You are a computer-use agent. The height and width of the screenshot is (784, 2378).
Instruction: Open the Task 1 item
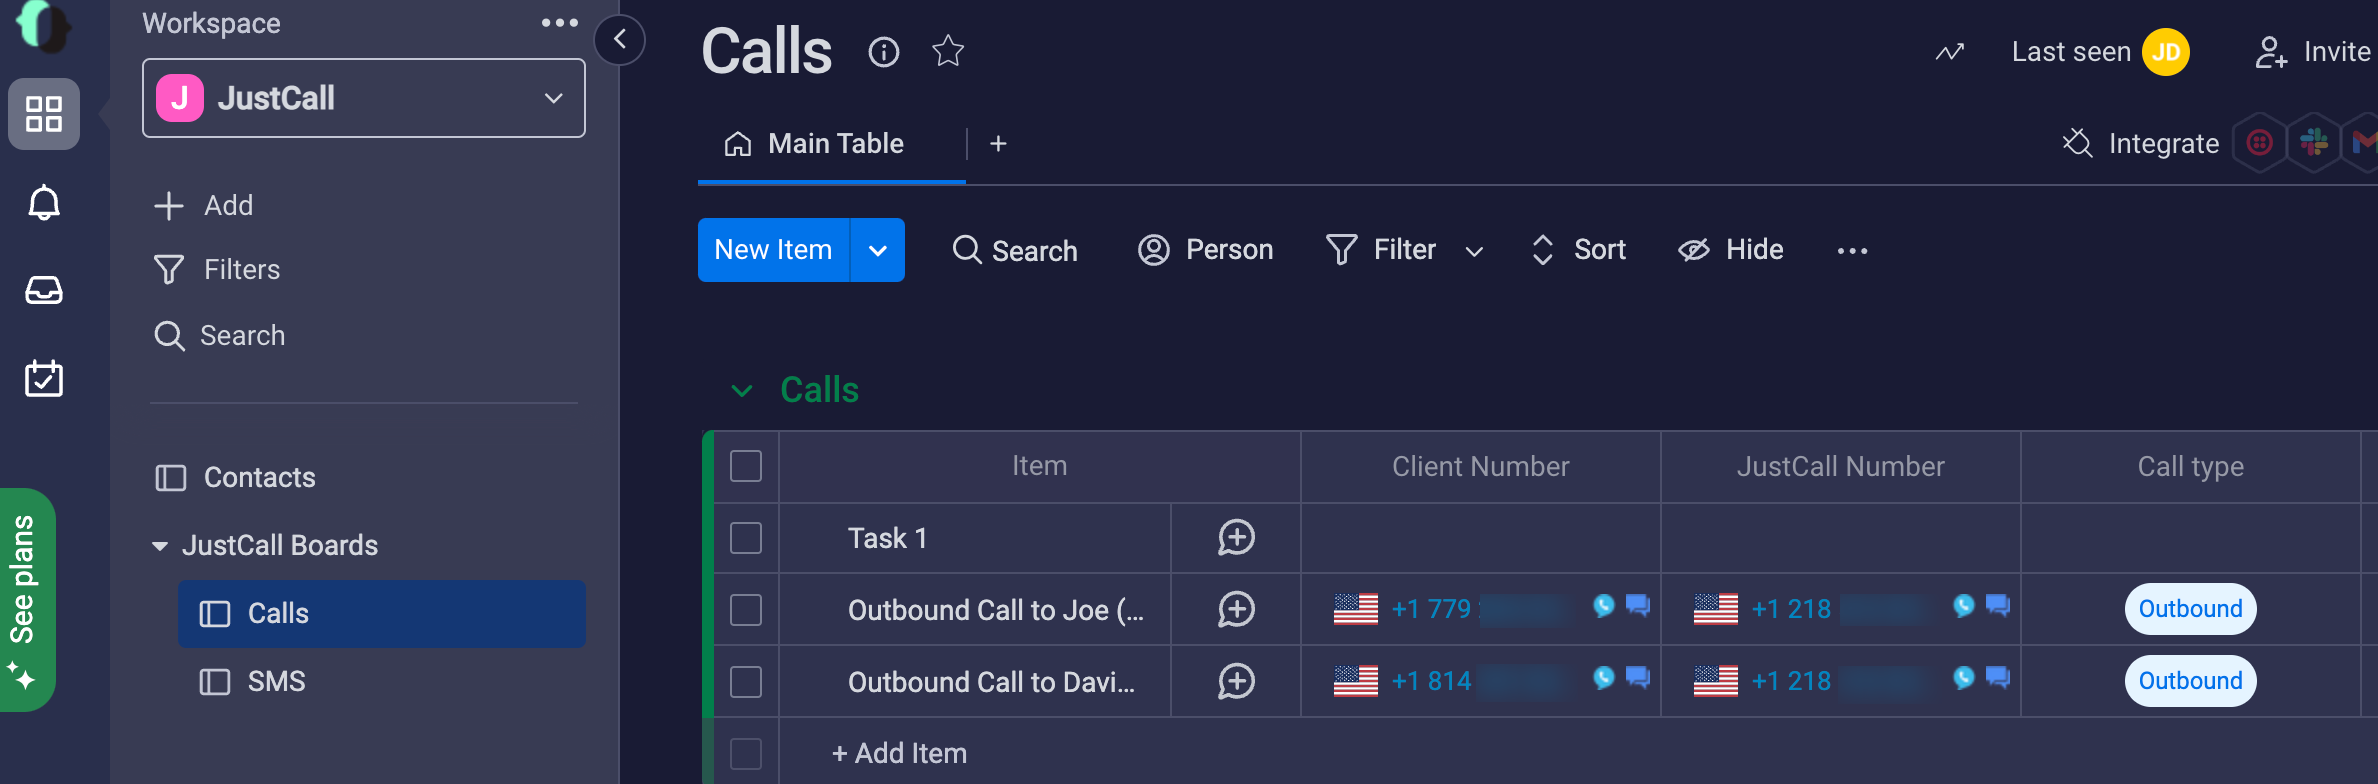888,539
